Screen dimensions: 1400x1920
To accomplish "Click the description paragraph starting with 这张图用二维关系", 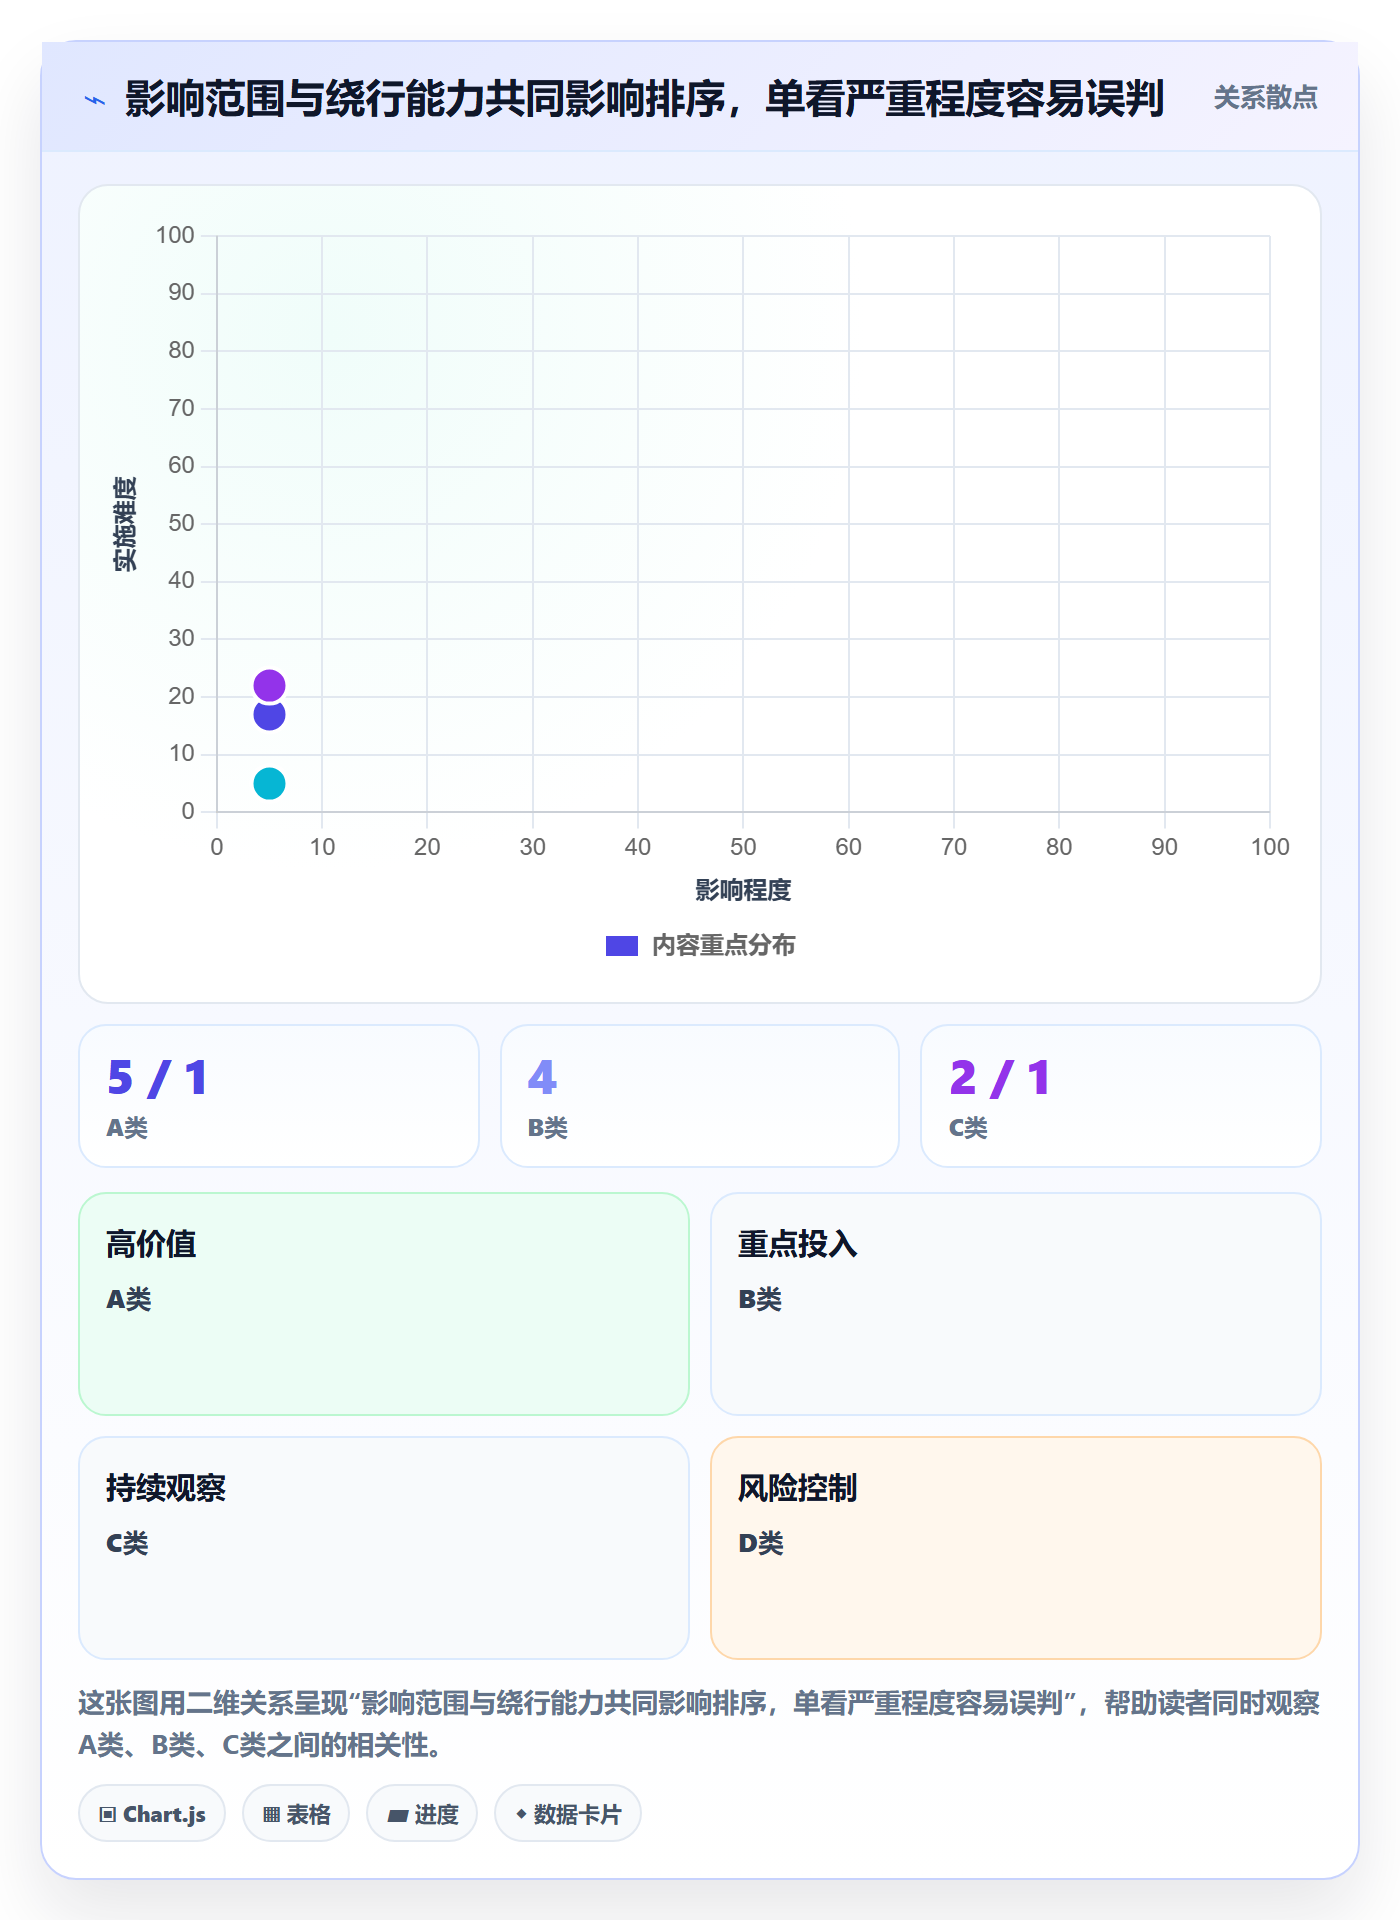I will [x=700, y=1724].
